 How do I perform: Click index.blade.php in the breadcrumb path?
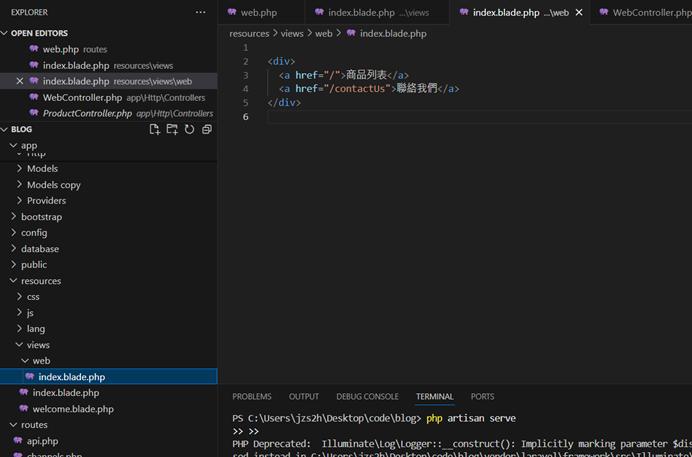click(393, 34)
